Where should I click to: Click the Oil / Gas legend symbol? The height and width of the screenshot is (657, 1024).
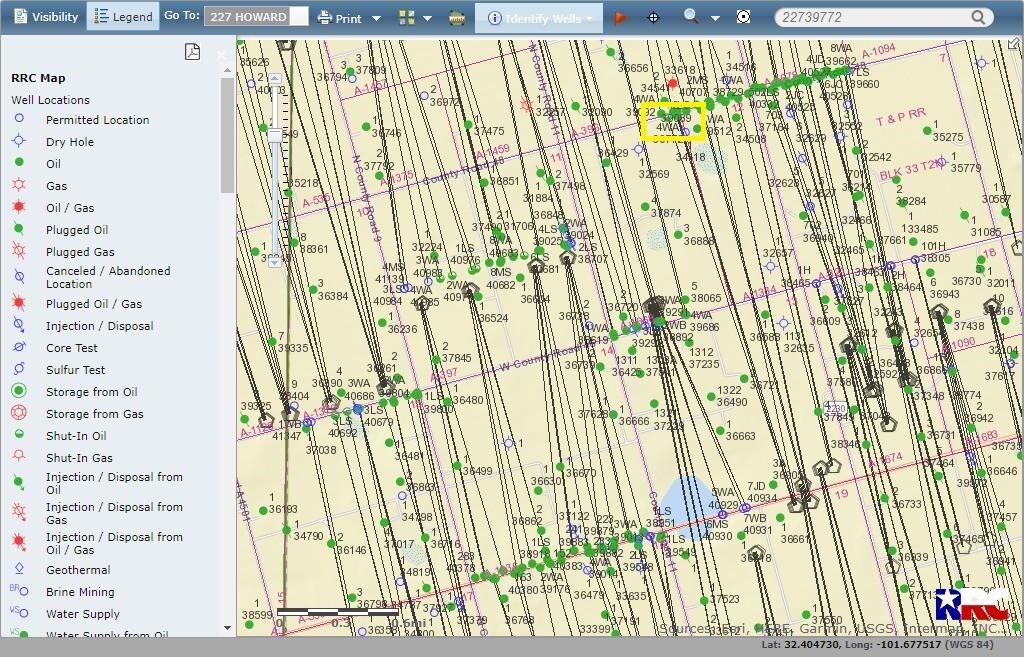19,207
